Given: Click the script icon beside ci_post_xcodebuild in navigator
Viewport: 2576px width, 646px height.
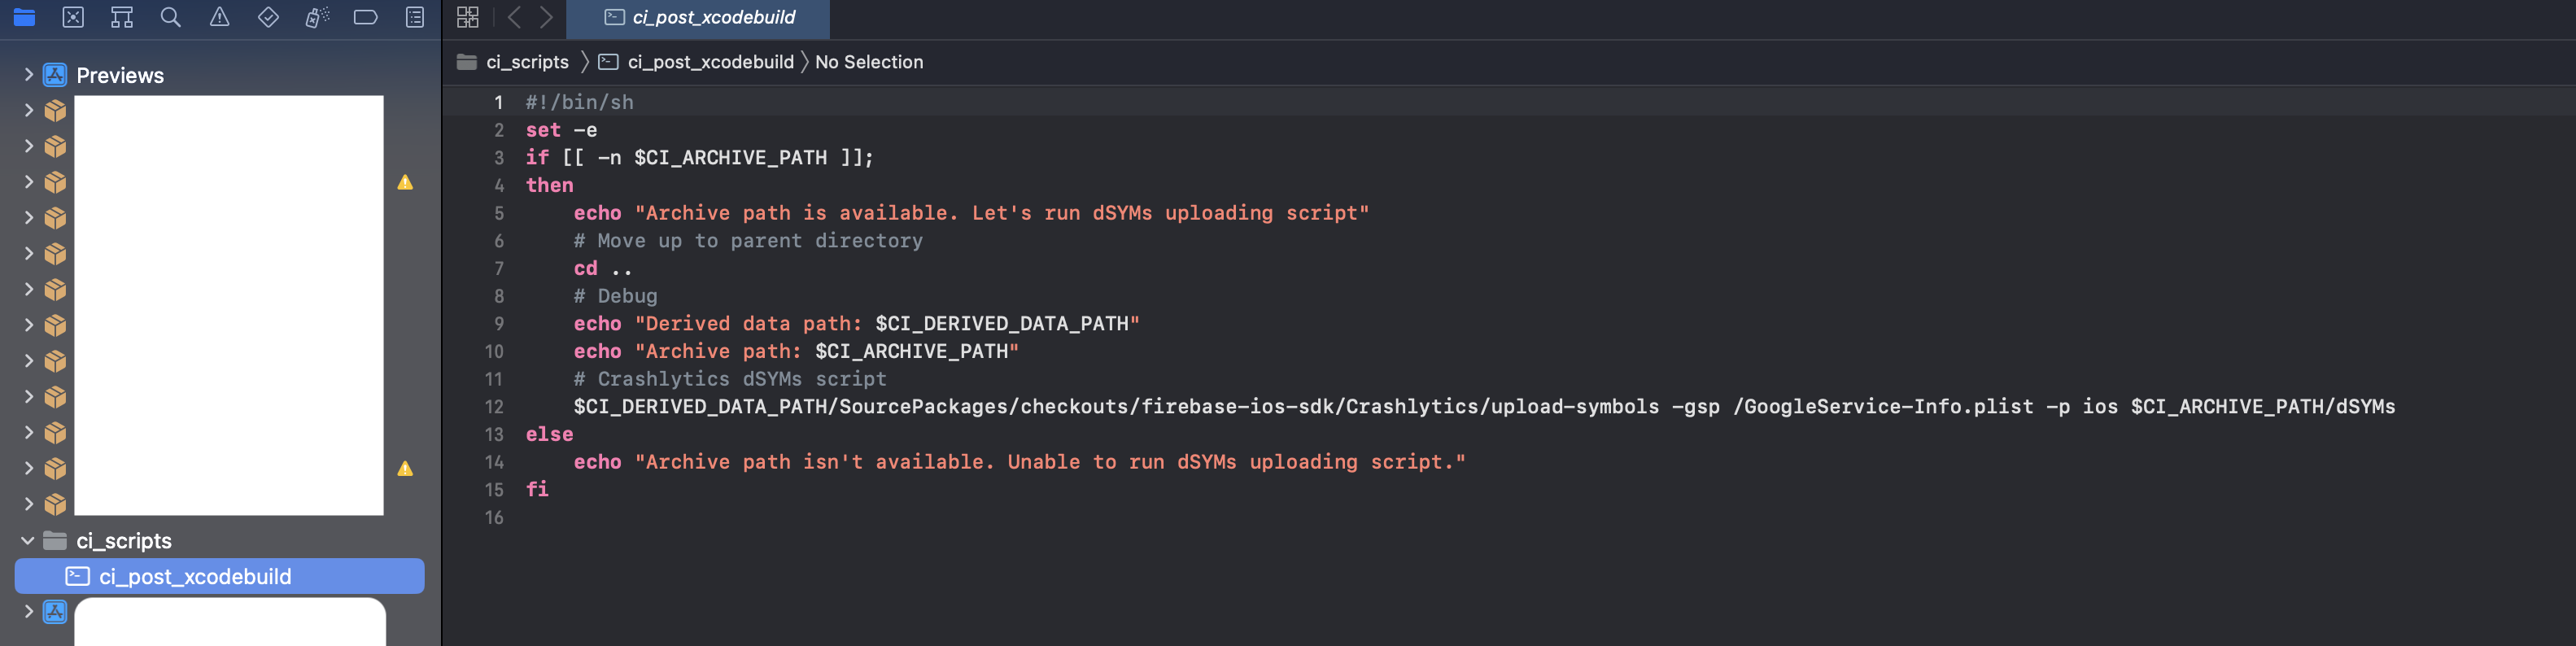Looking at the screenshot, I should [x=77, y=577].
